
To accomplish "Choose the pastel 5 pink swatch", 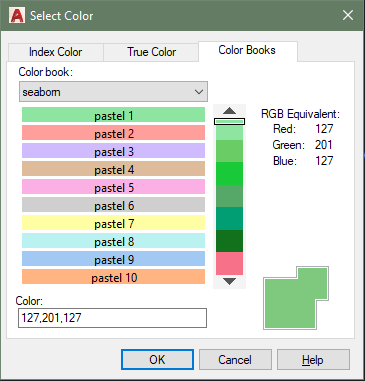I will click(113, 187).
